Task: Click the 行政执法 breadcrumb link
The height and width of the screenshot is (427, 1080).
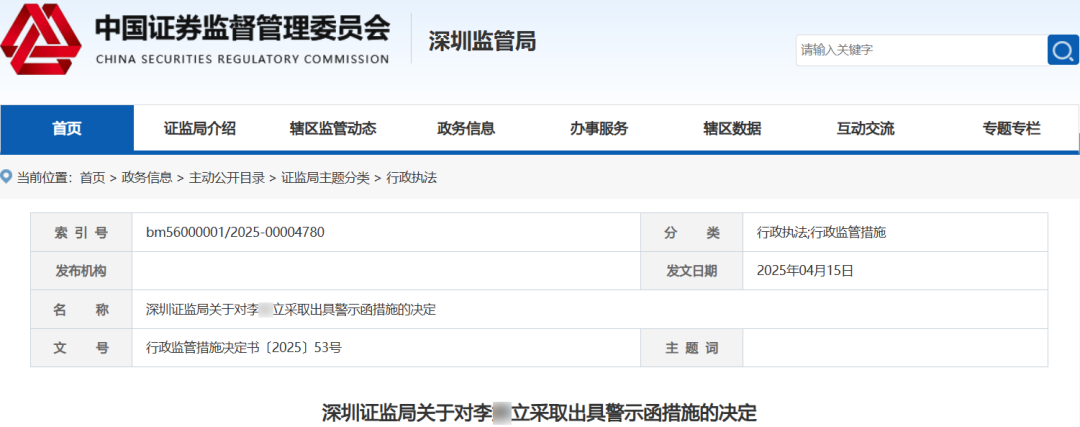Action: pyautogui.click(x=412, y=178)
